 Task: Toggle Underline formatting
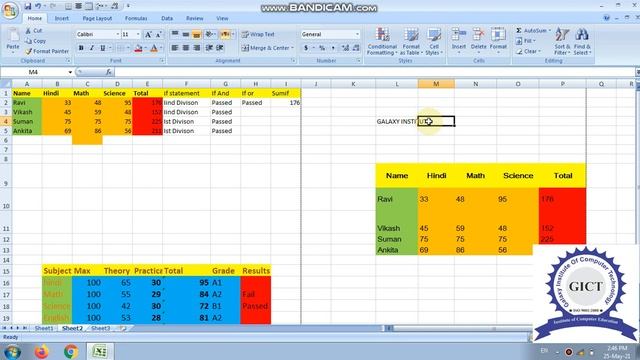102,48
